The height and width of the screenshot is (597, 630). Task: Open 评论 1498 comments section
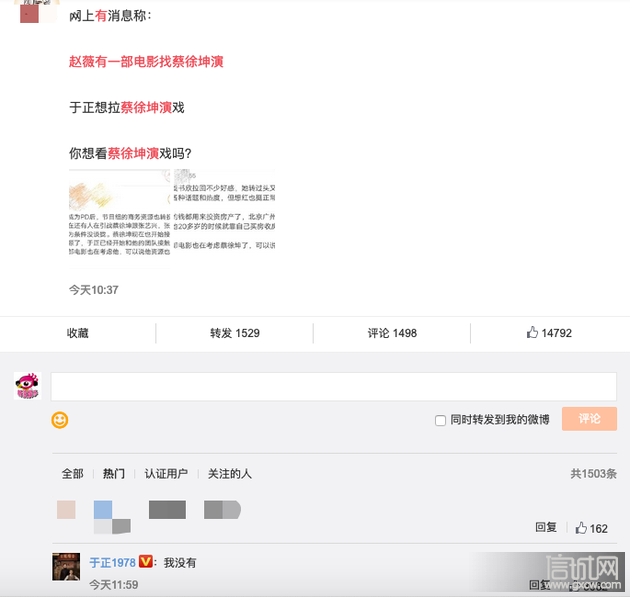point(392,333)
